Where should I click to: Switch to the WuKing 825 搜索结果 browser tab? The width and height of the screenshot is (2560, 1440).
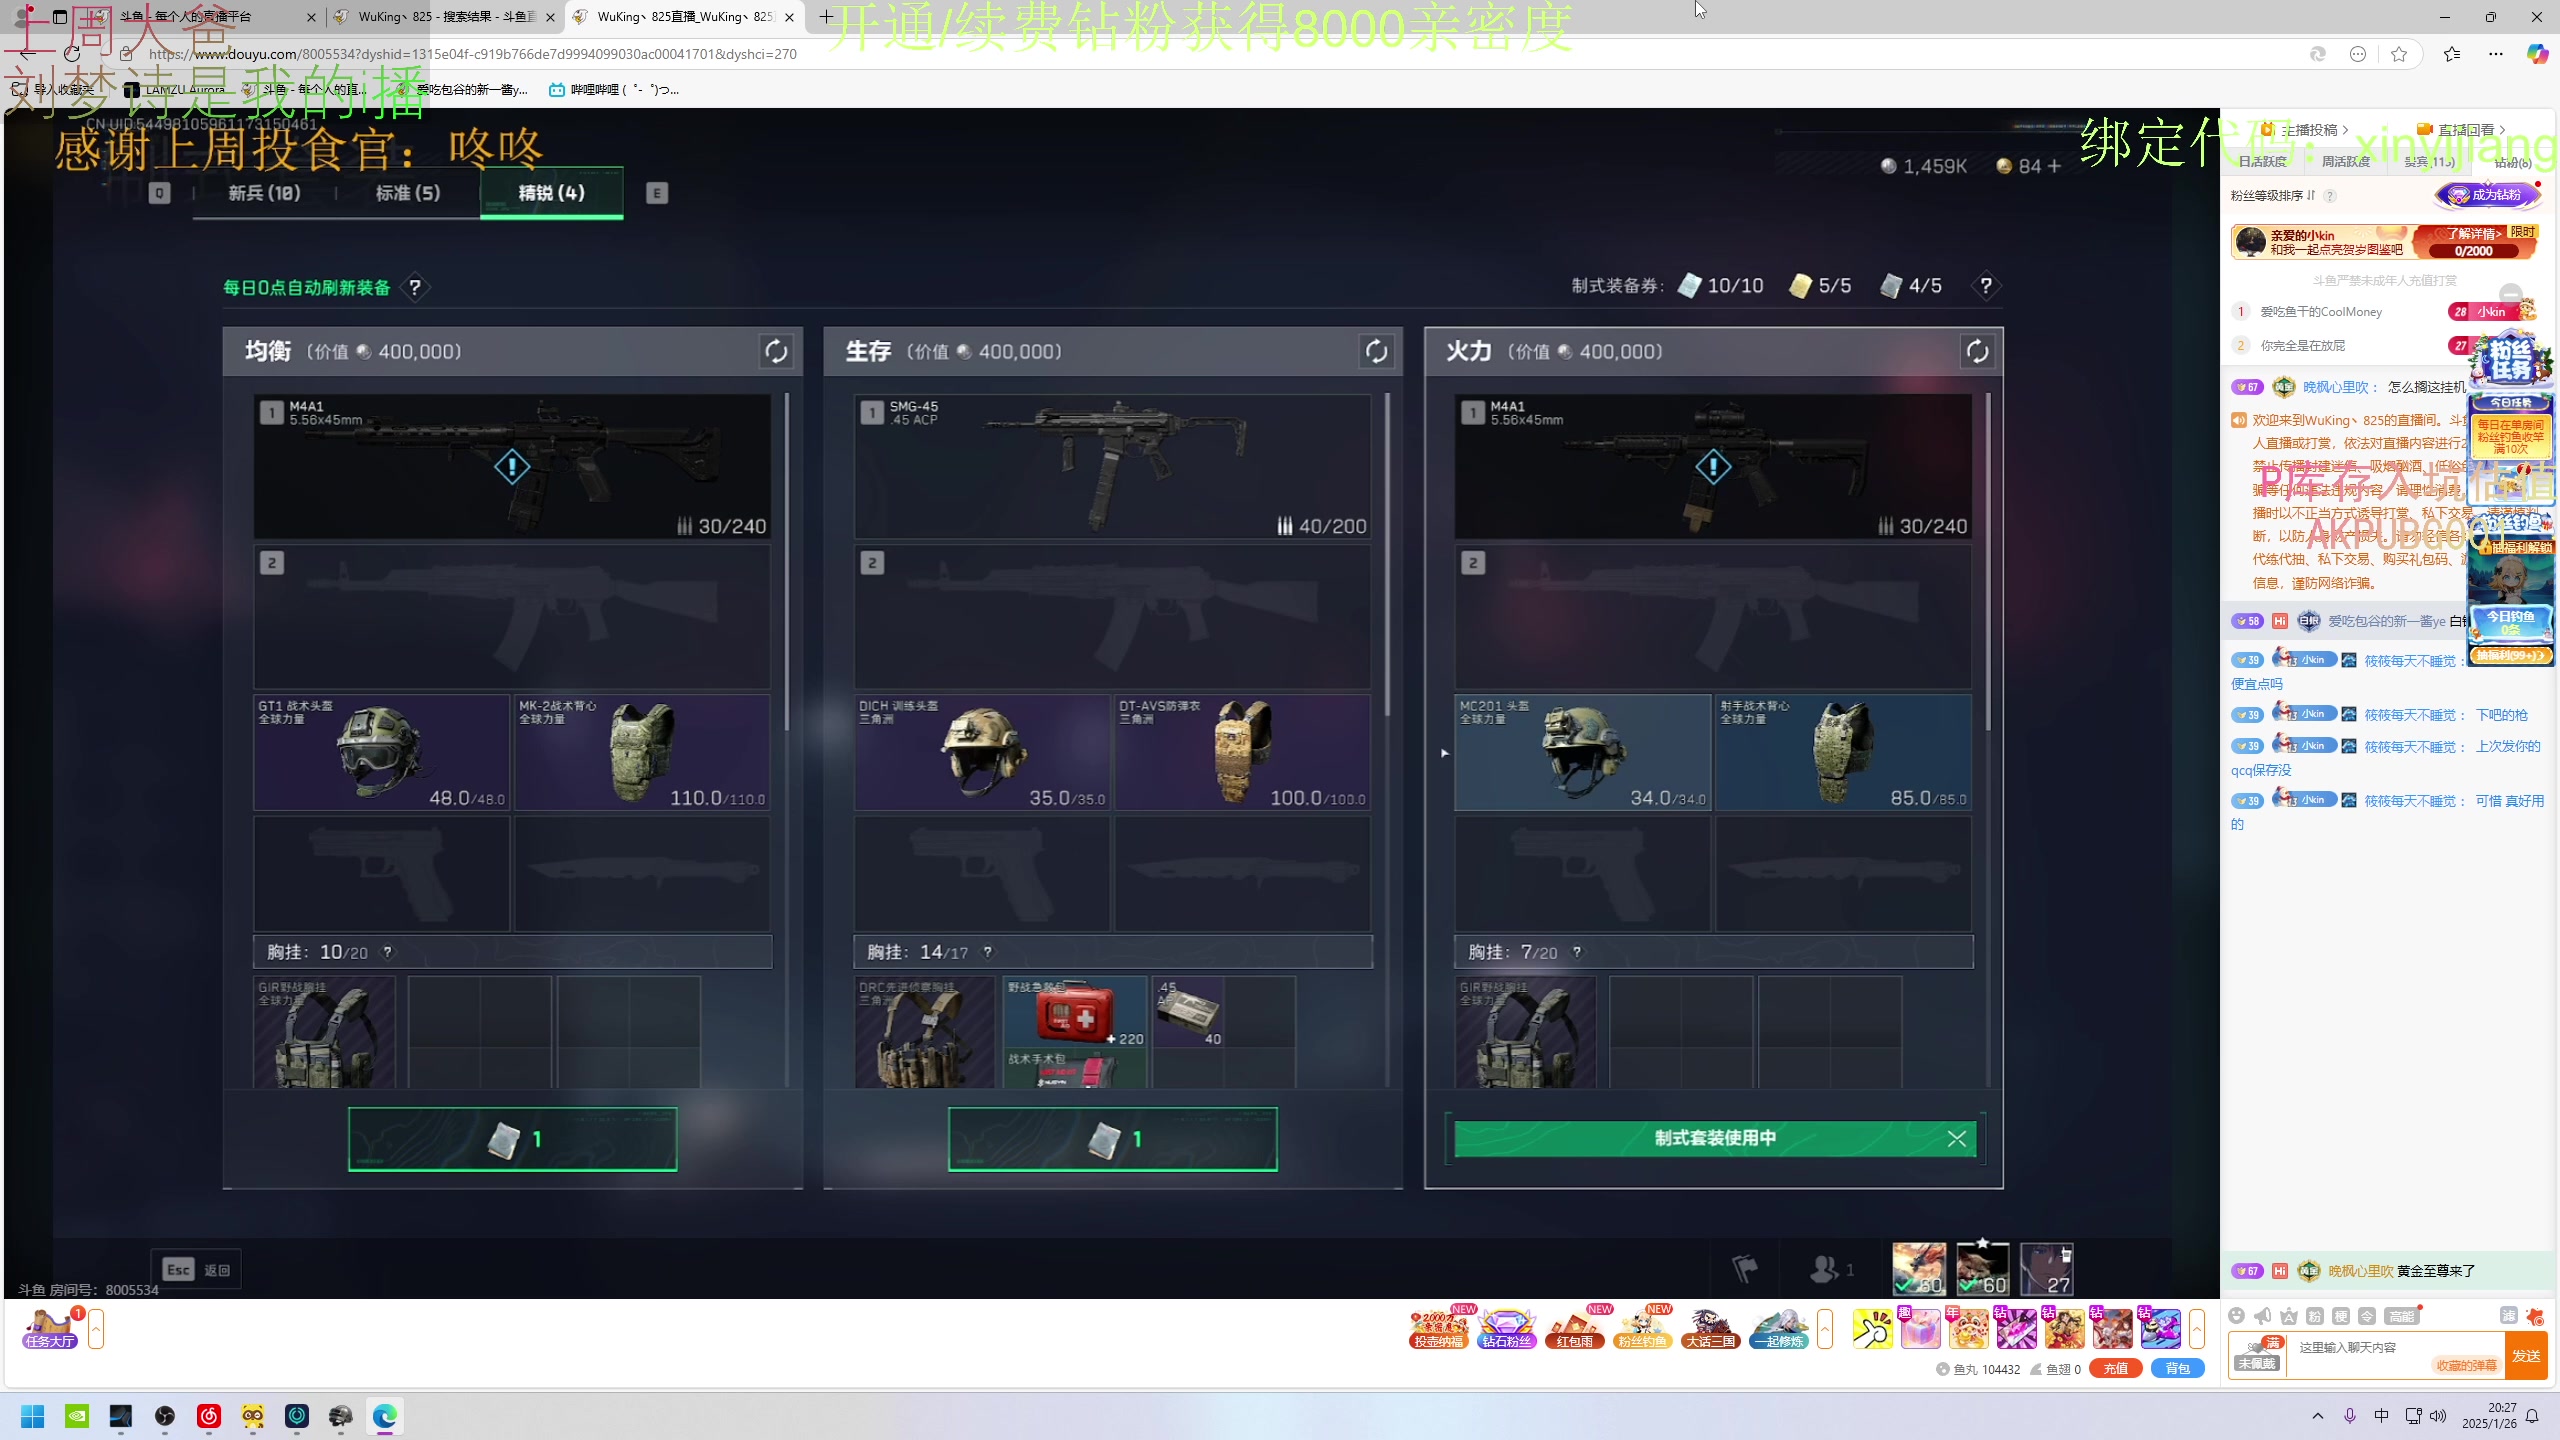[444, 17]
